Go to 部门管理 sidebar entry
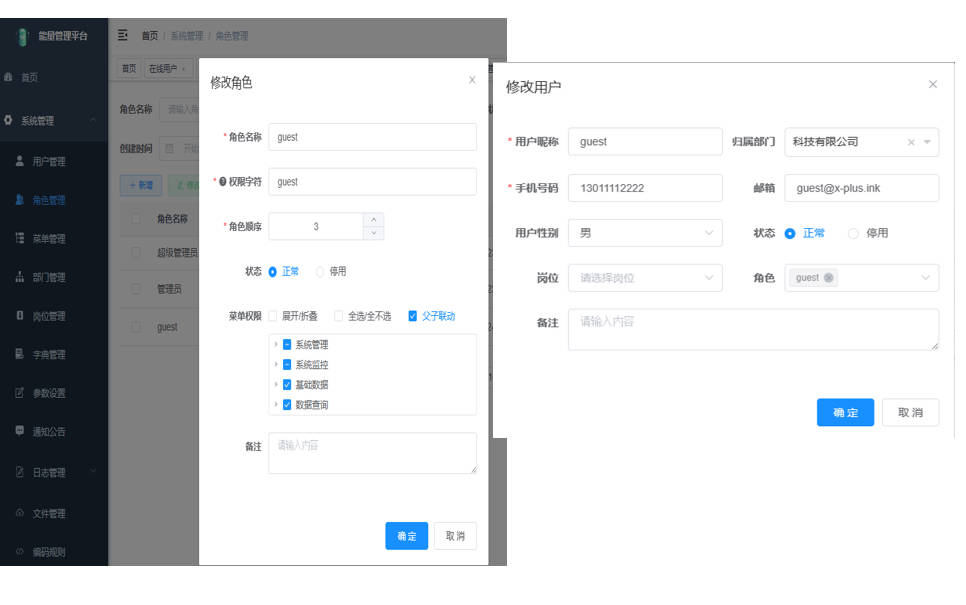The height and width of the screenshot is (605, 966). (x=48, y=277)
